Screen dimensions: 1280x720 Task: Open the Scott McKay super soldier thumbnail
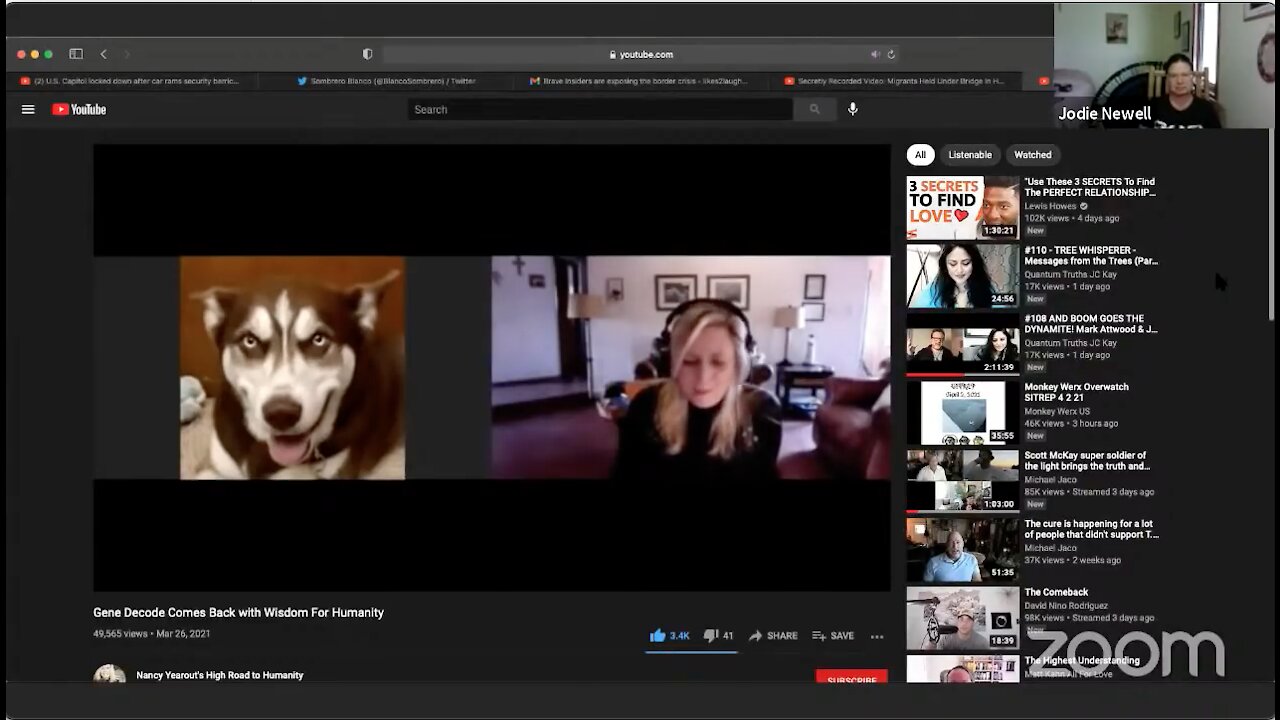coord(963,481)
